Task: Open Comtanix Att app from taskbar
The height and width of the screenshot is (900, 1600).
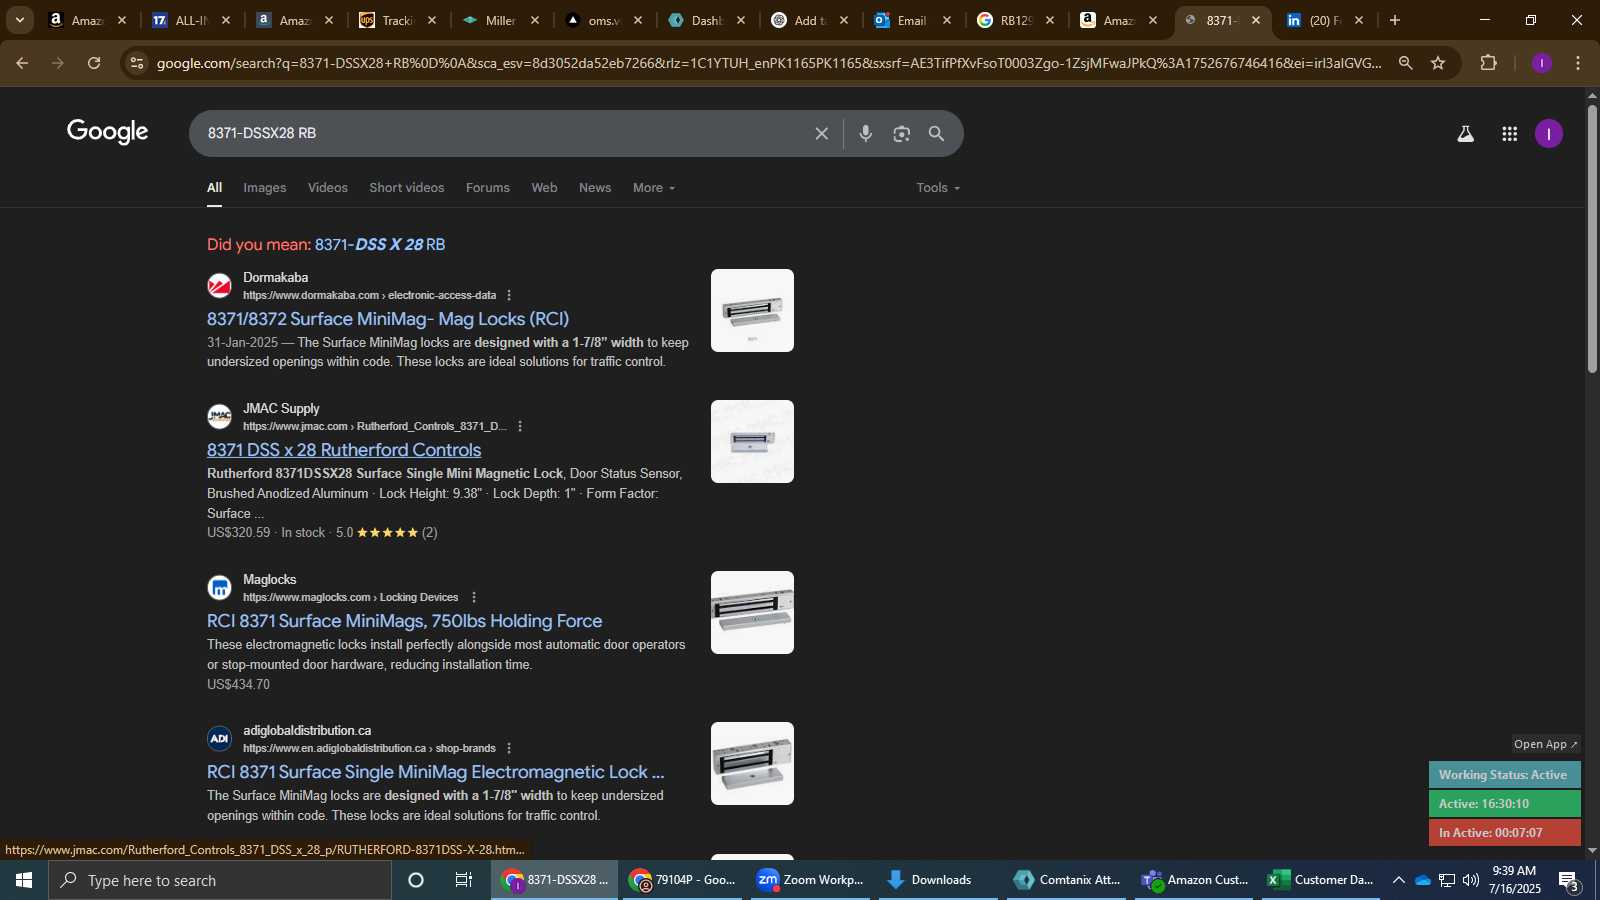Action: (x=1067, y=880)
